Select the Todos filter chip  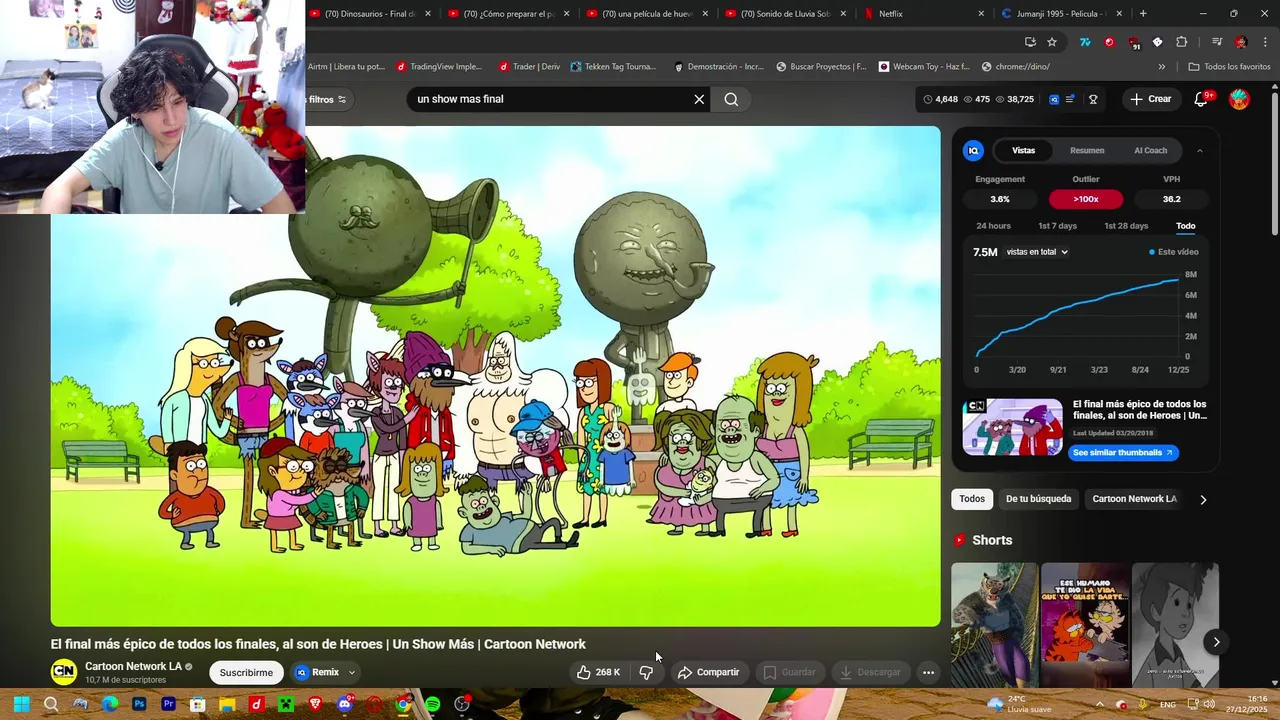(972, 499)
